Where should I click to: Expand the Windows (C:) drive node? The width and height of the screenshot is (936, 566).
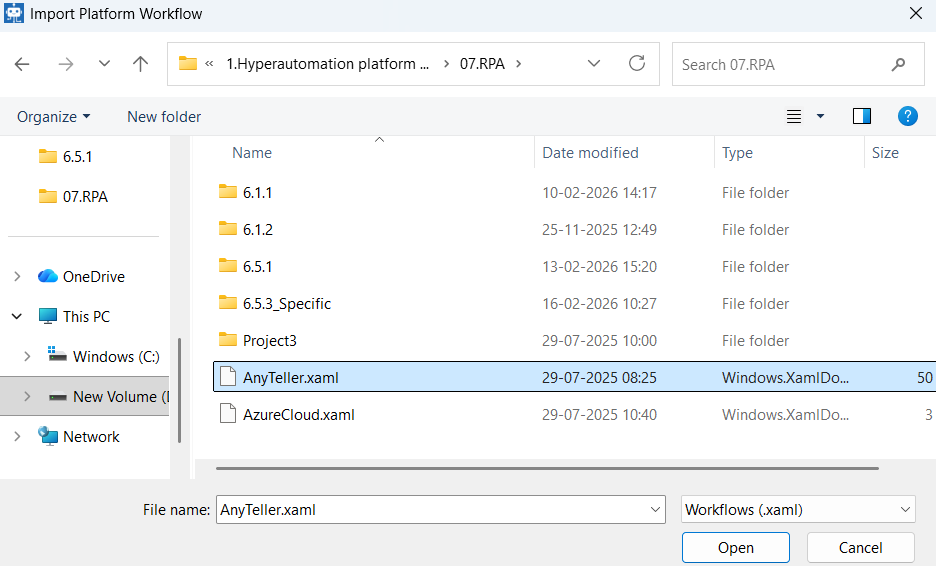[x=27, y=356]
